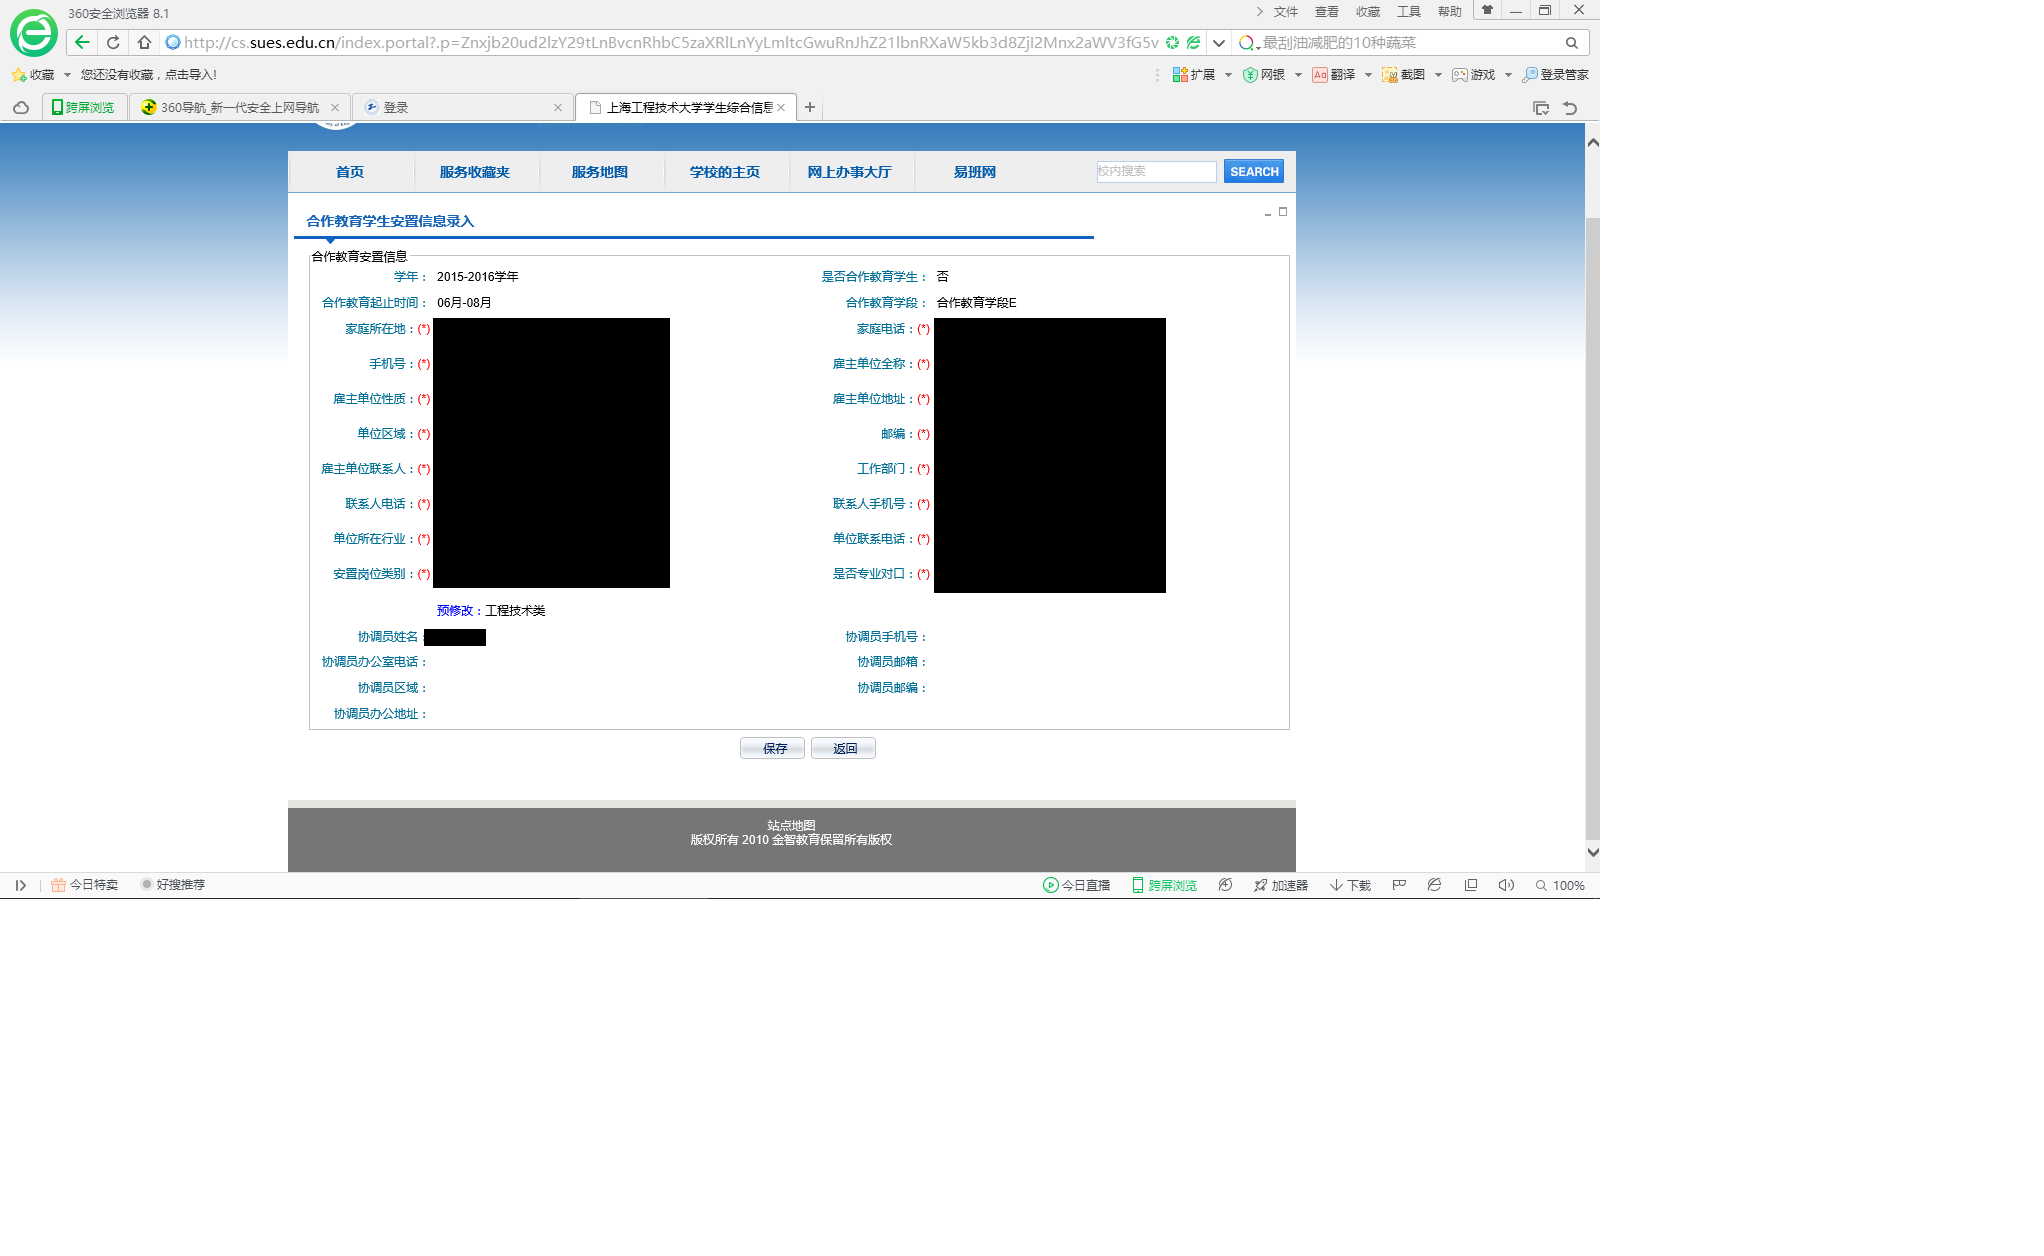Expand the 扩展 extensions dropdown arrow
This screenshot has height=1256, width=2044.
tap(1228, 75)
